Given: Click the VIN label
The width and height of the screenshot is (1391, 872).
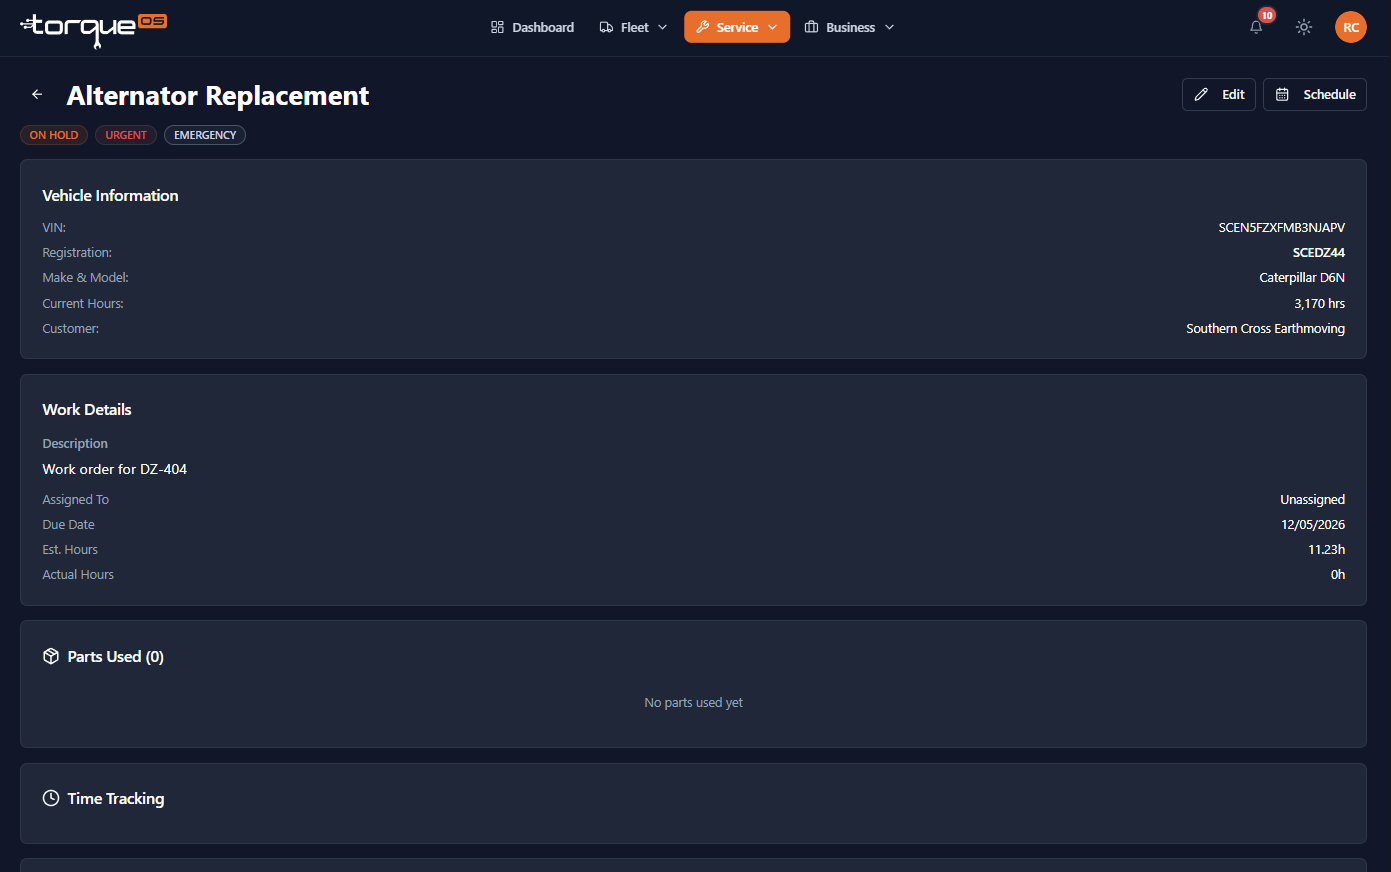Looking at the screenshot, I should 54,228.
